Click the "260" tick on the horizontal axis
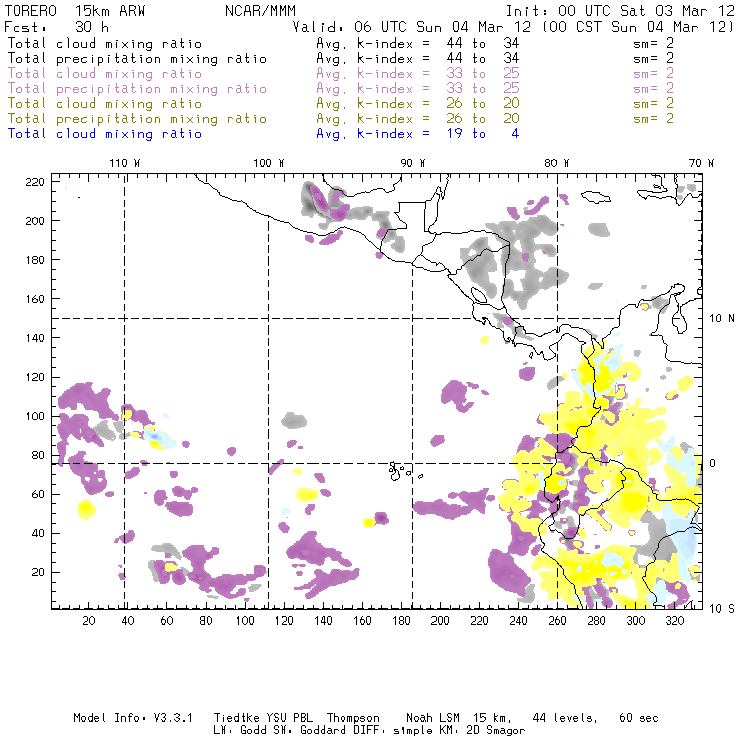Image resolution: width=740 pixels, height=740 pixels. [557, 621]
